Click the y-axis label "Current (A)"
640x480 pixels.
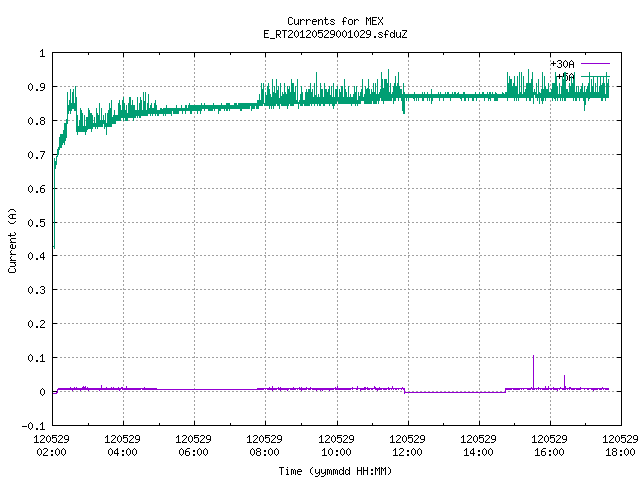pos(12,240)
